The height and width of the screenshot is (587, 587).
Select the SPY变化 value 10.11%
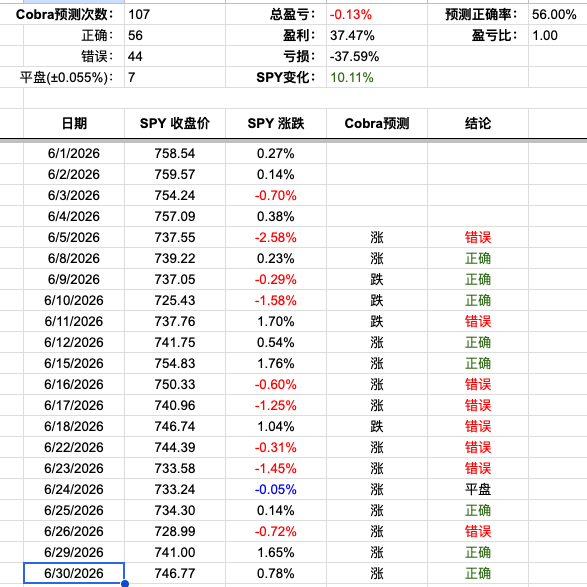tap(377, 77)
